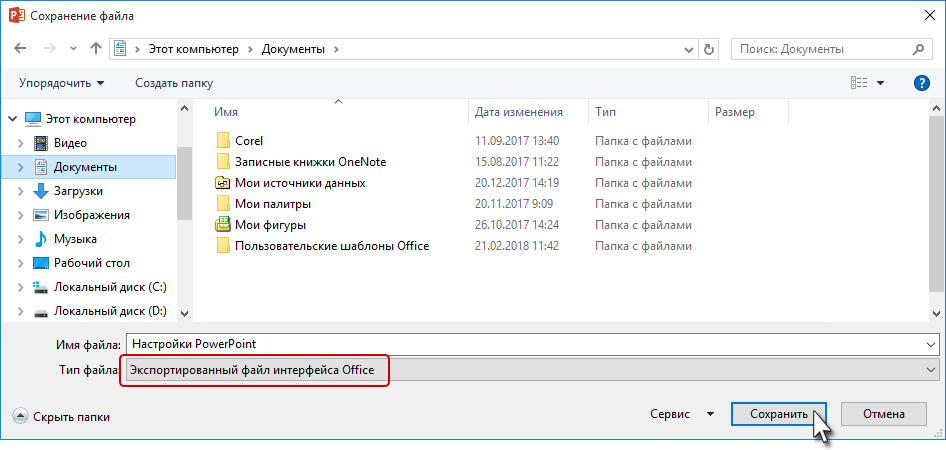Image resolution: width=946 pixels, height=450 pixels.
Task: Click the search magnifier icon
Action: click(919, 49)
